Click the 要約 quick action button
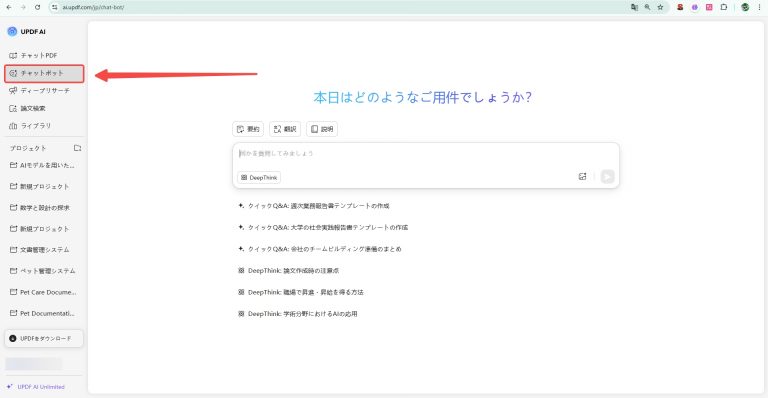 click(248, 129)
